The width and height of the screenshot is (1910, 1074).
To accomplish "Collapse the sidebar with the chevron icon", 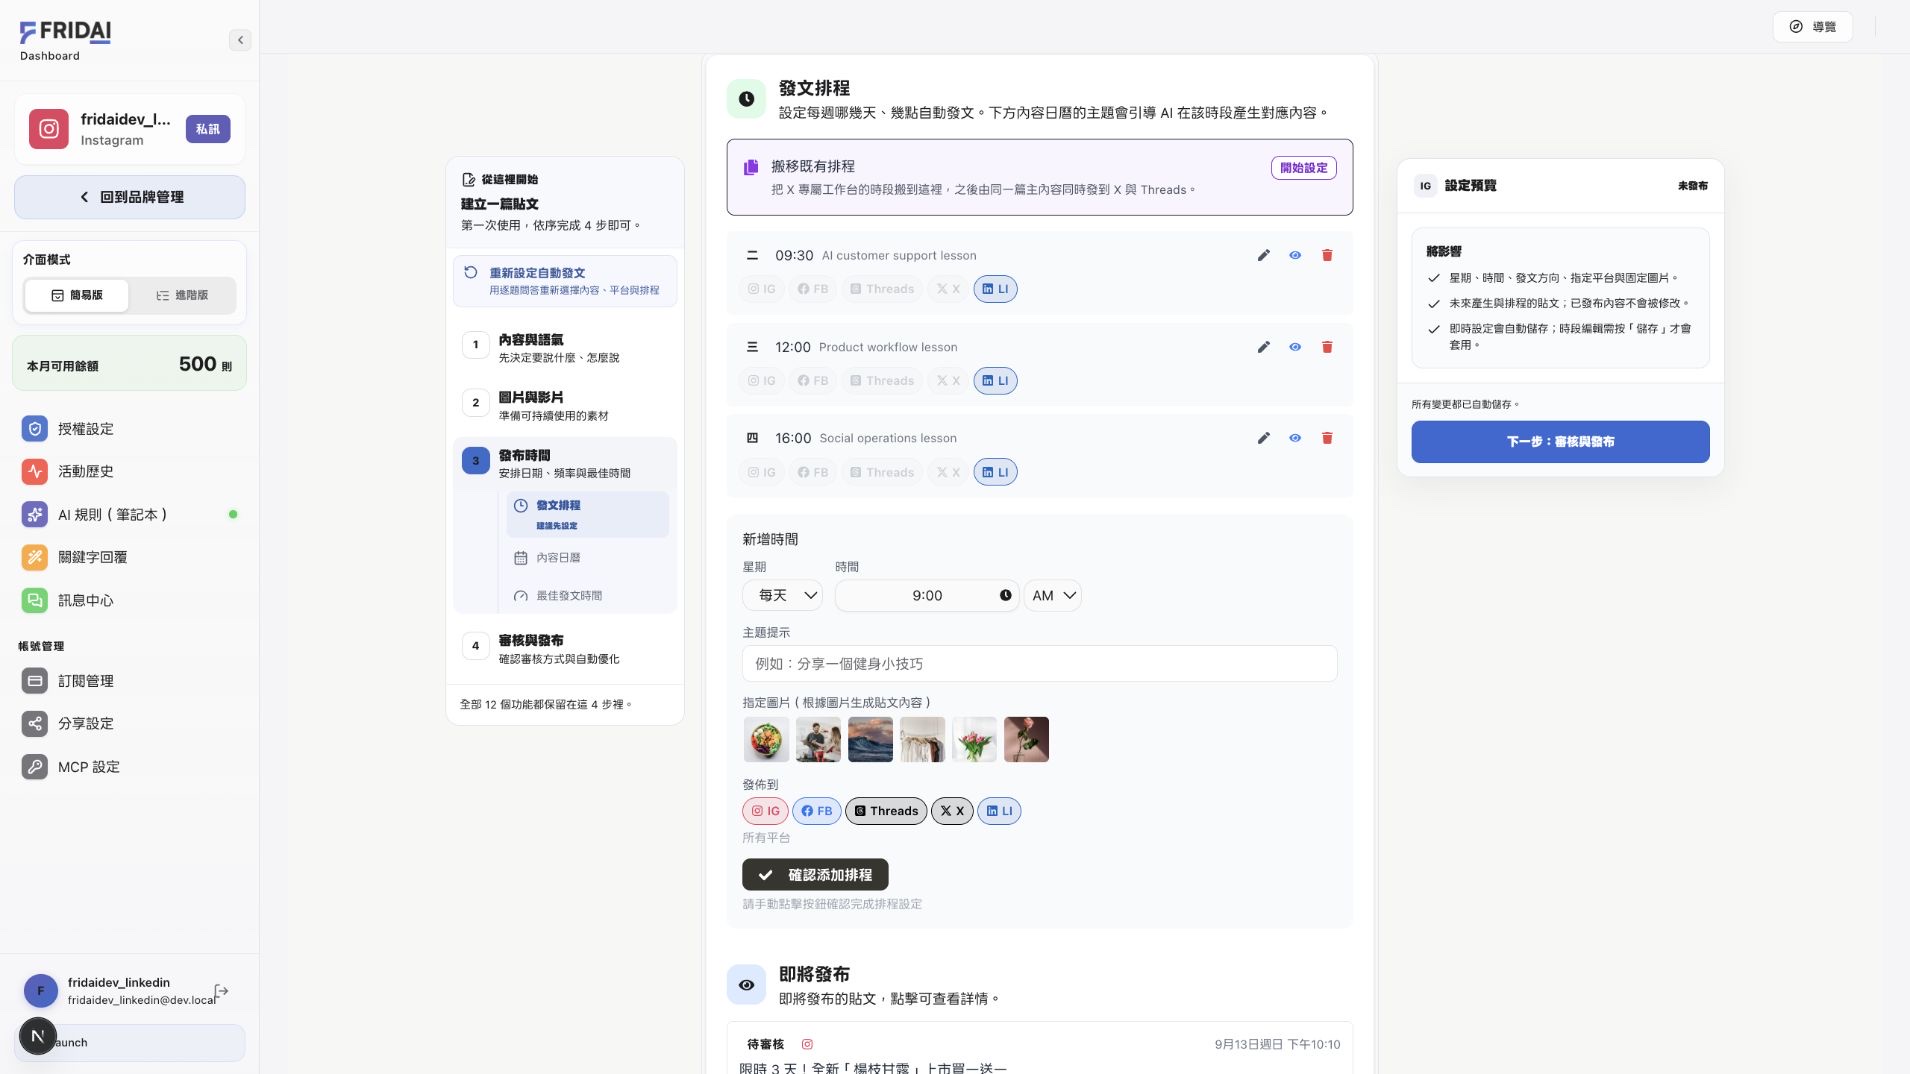I will 240,40.
